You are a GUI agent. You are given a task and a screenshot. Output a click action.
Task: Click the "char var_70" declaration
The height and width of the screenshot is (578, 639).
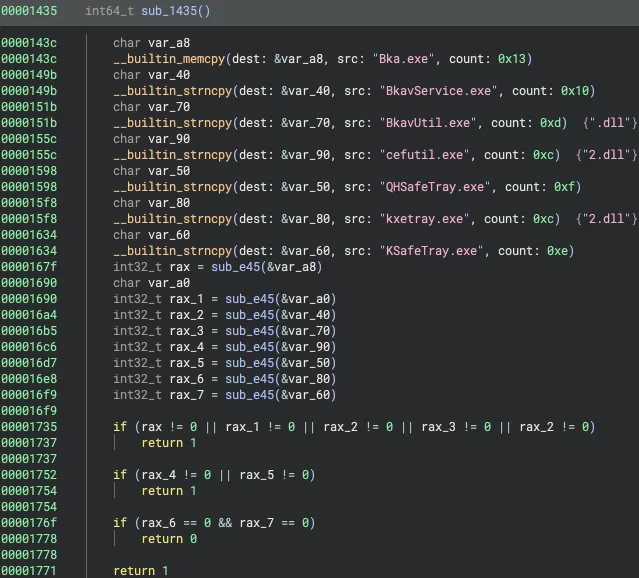click(152, 107)
